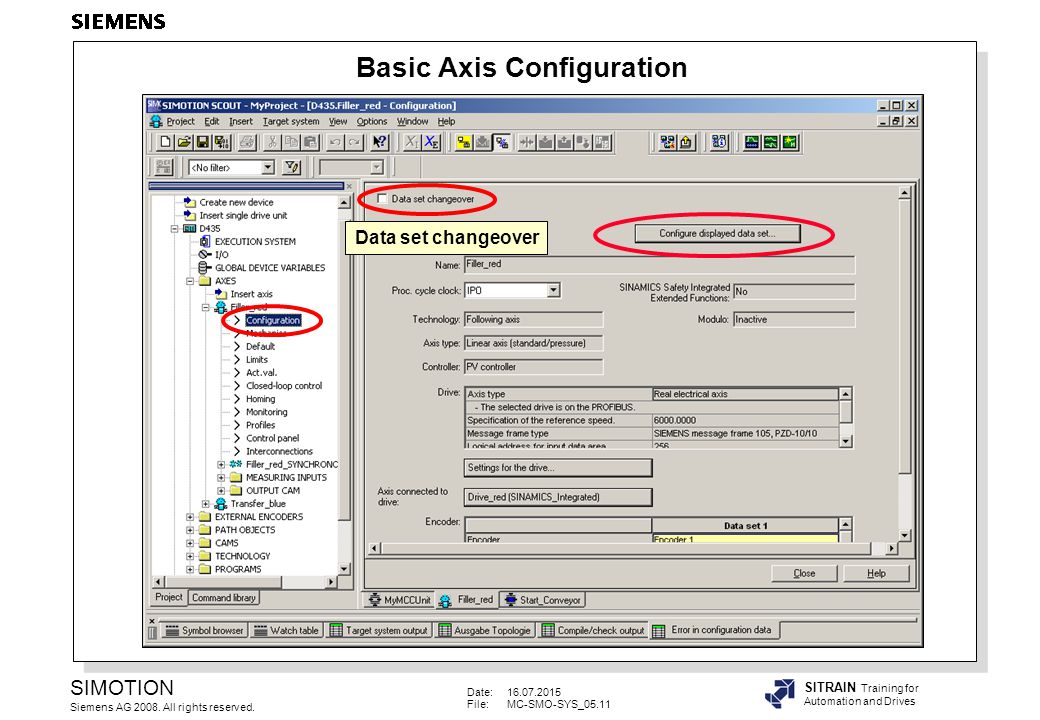Click Configure displayed data set button

(717, 233)
